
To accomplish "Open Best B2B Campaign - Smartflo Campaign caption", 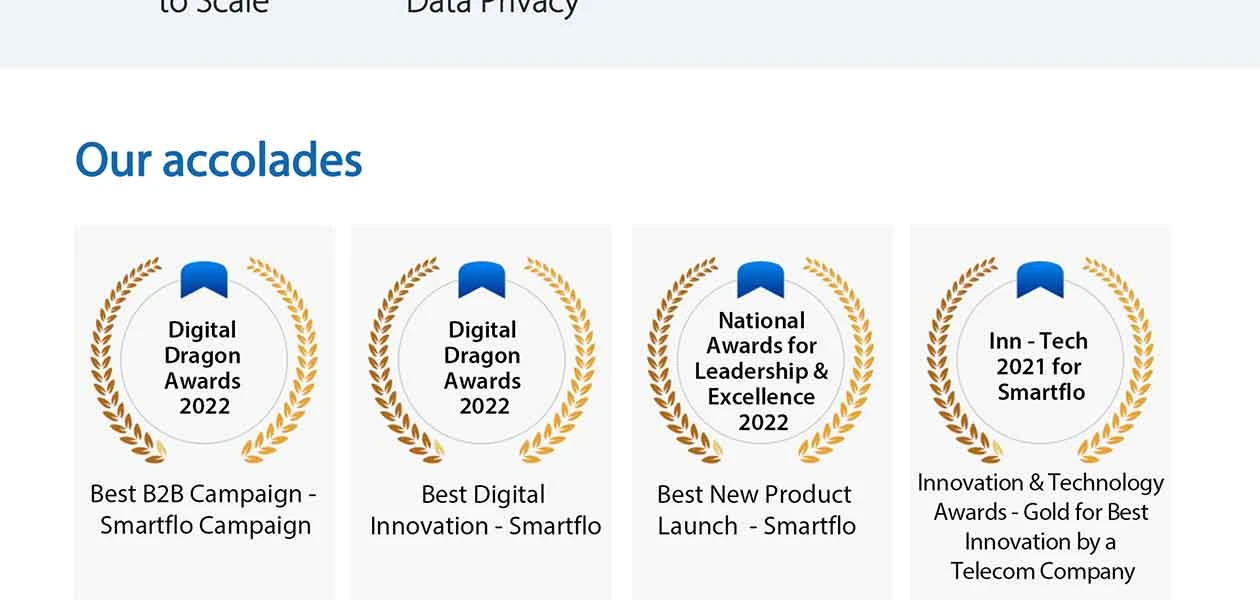I will [x=204, y=509].
